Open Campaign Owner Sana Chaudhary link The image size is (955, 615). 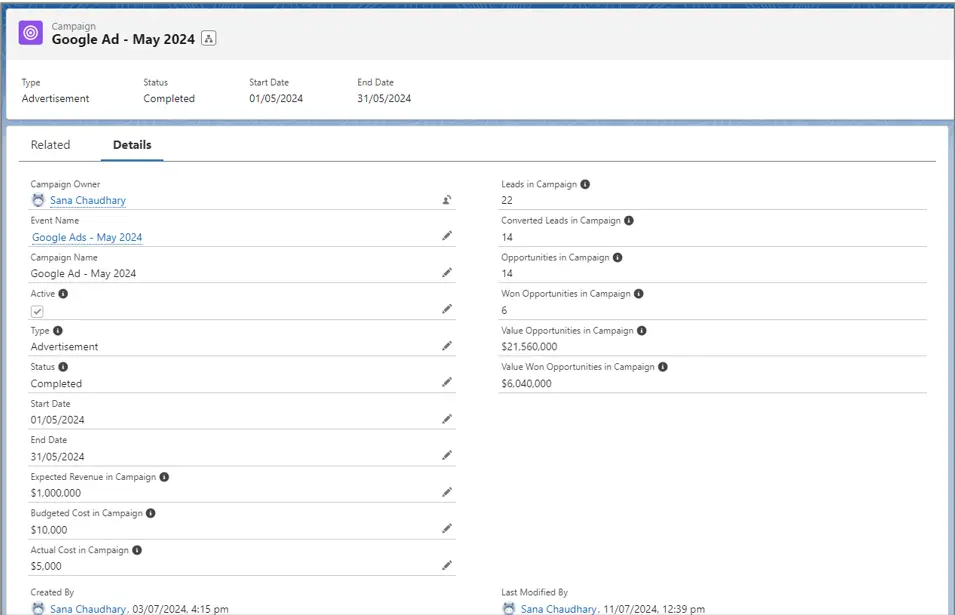(x=88, y=200)
